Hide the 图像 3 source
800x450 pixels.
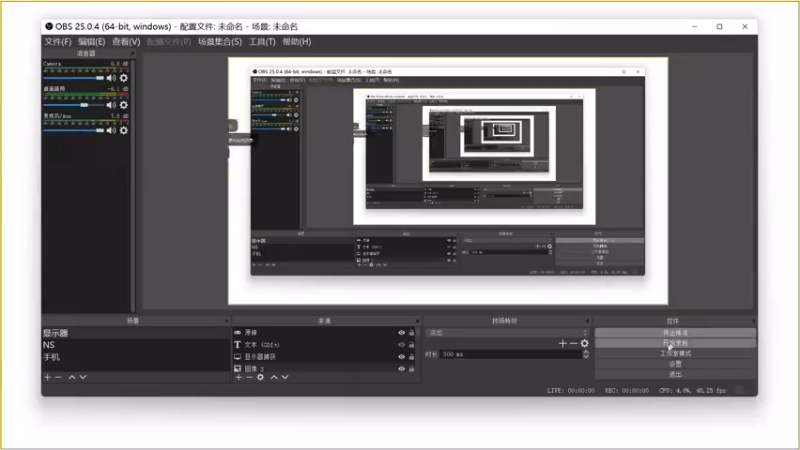[x=402, y=368]
